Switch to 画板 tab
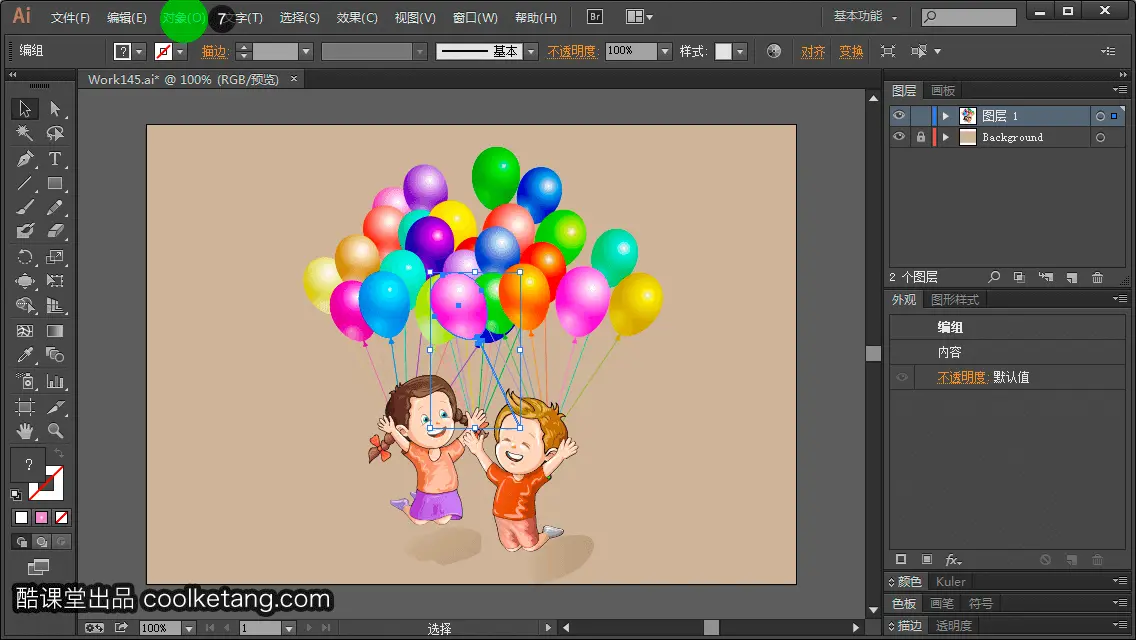 pos(943,91)
